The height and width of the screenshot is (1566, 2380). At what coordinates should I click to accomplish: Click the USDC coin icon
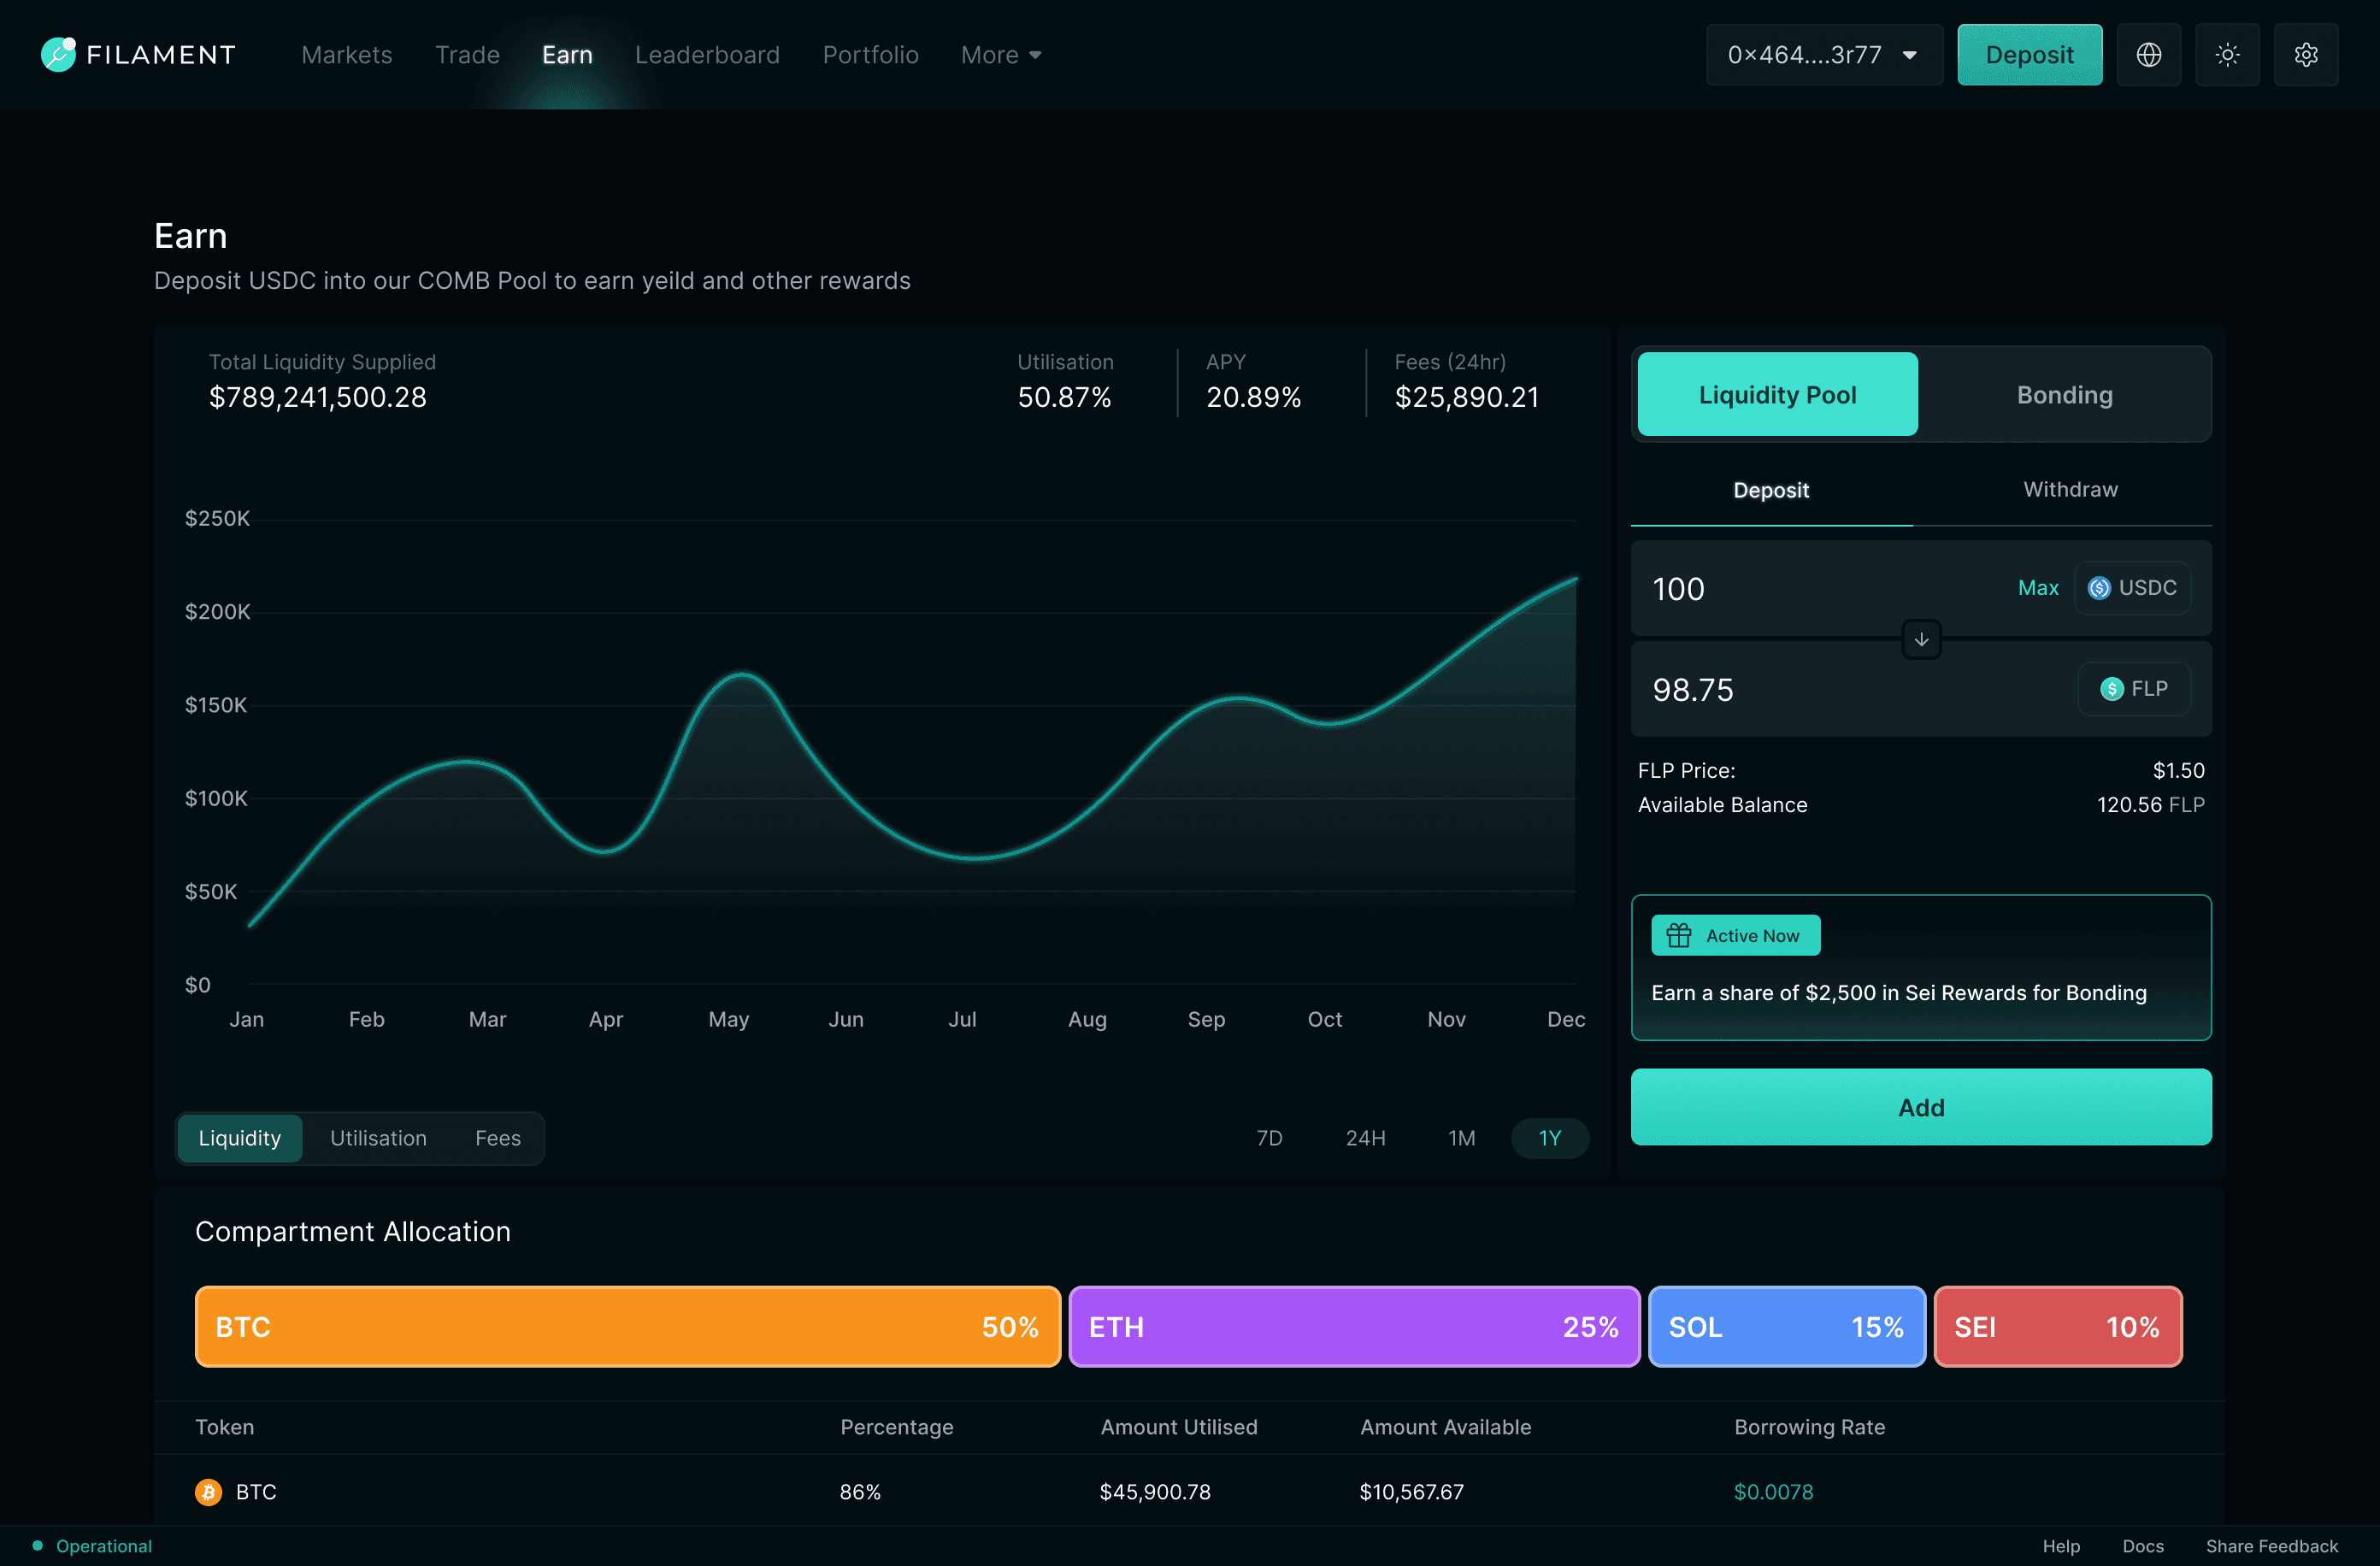click(x=2099, y=588)
